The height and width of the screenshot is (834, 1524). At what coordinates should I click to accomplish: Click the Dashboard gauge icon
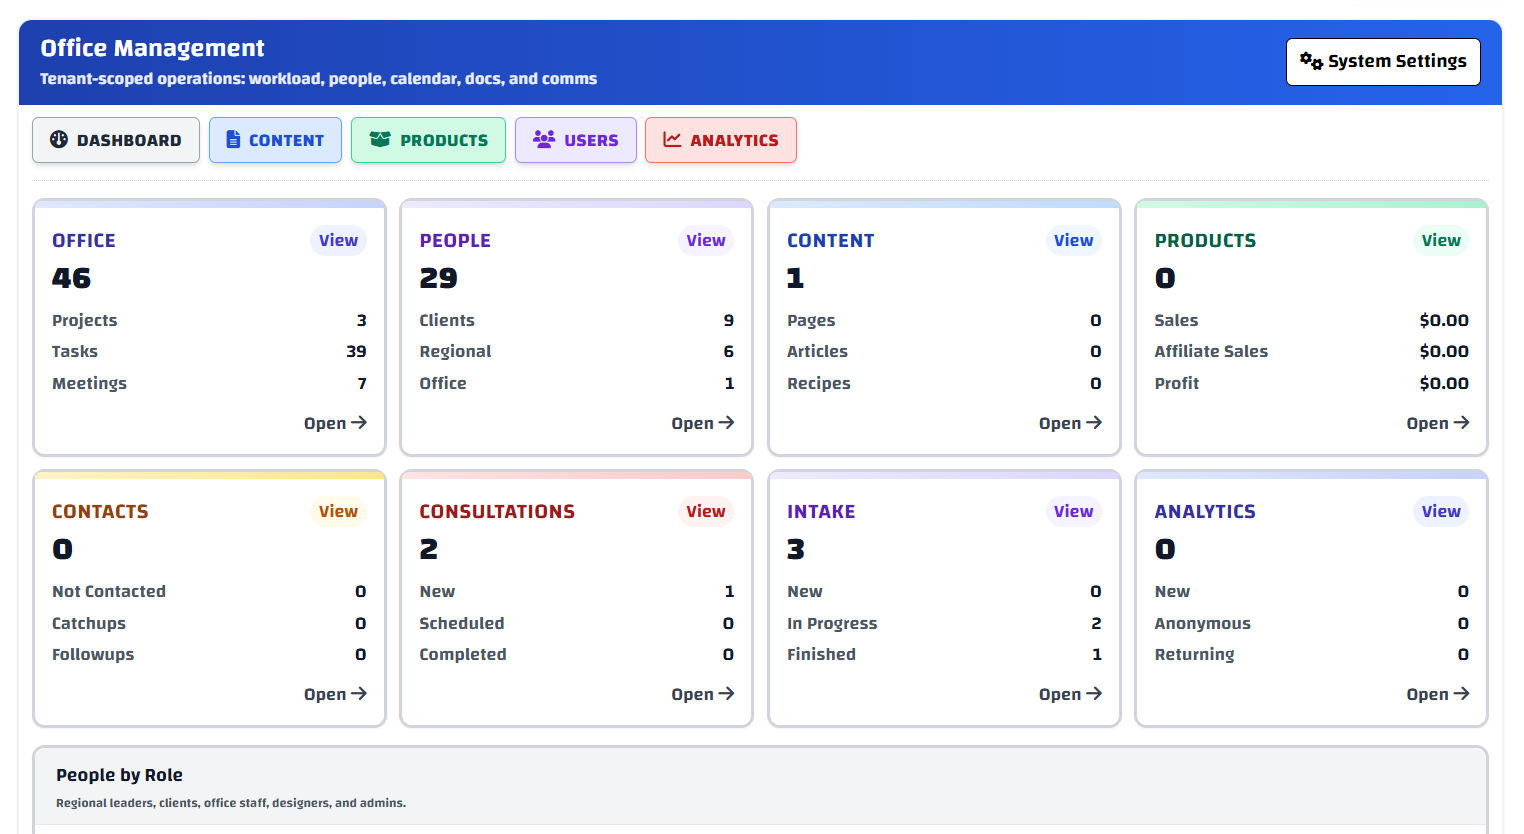[x=59, y=140]
